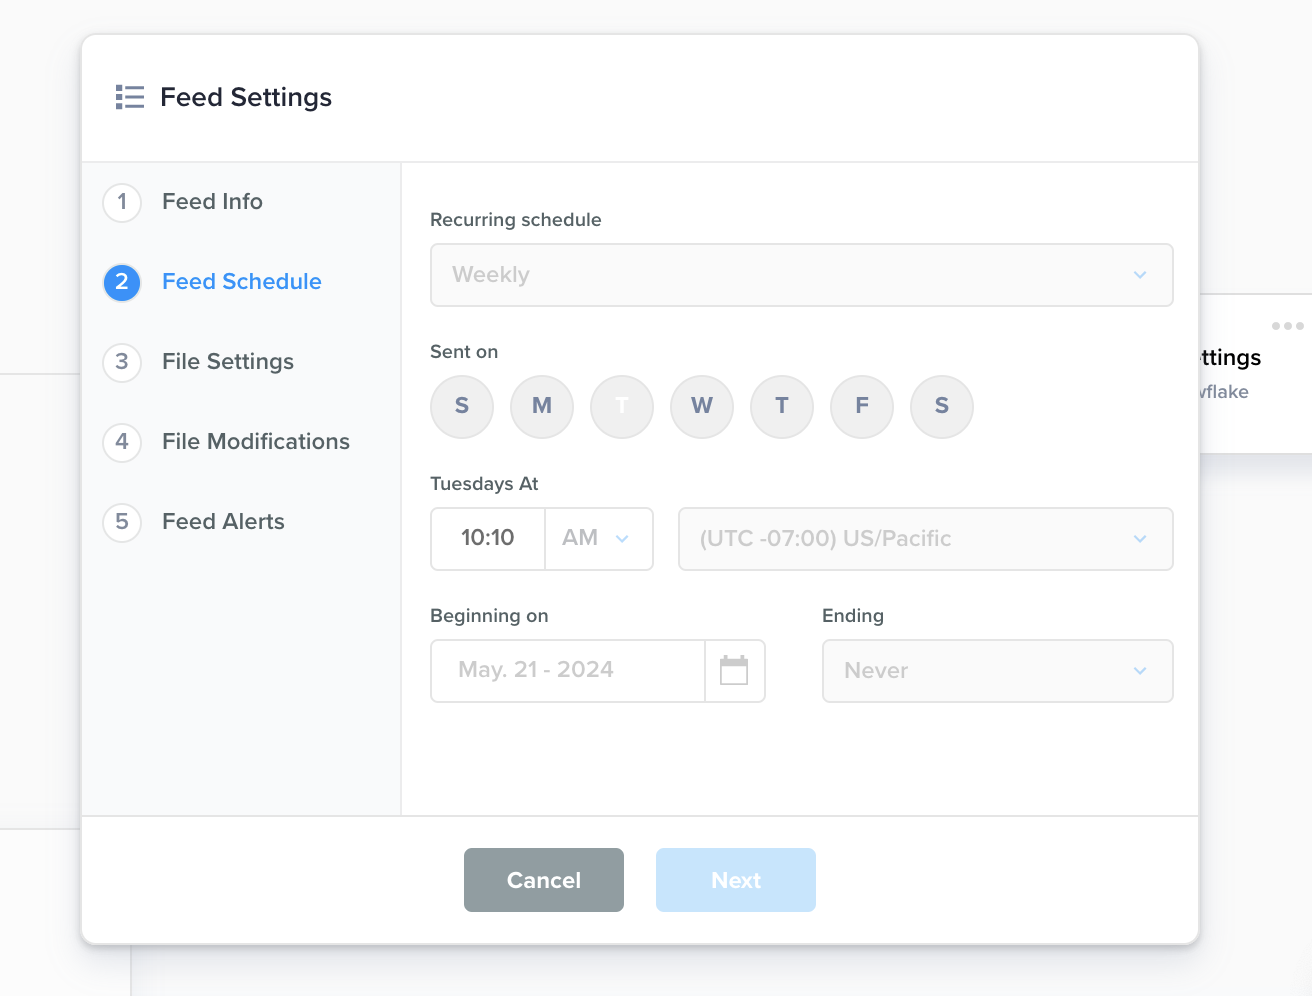Open the US/Pacific timezone dropdown
The image size is (1312, 996).
[x=925, y=539]
